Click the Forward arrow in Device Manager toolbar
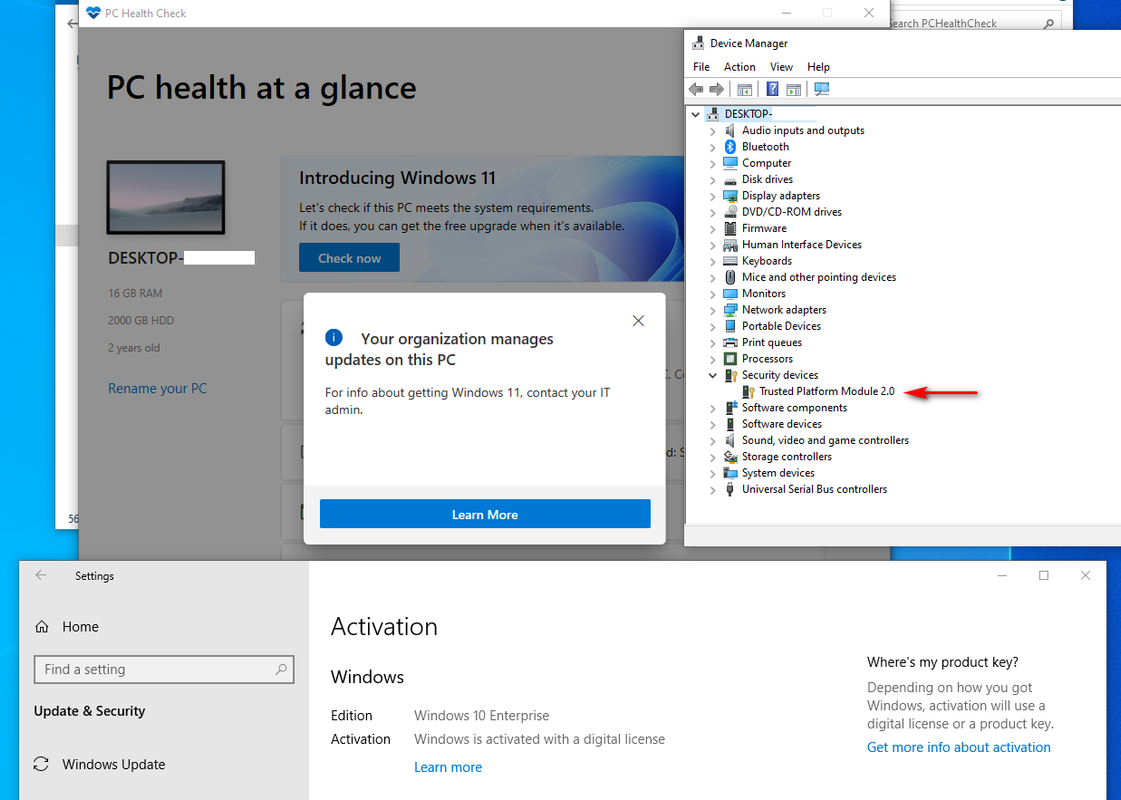1121x800 pixels. click(716, 89)
